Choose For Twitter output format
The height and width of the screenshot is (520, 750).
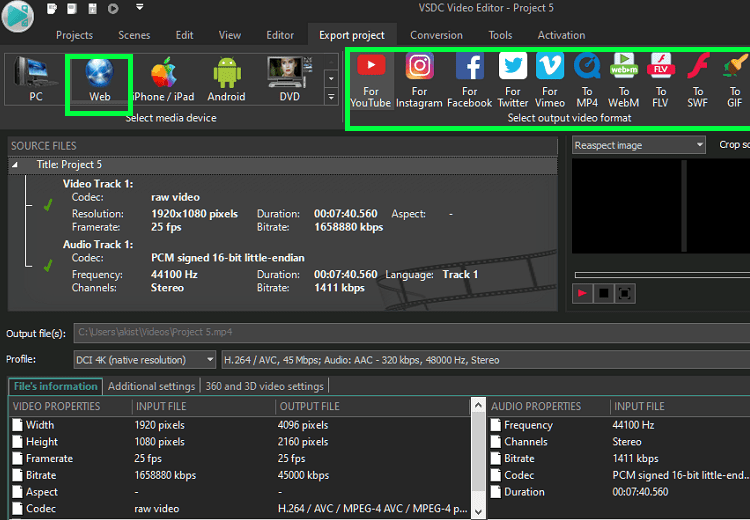tap(513, 81)
